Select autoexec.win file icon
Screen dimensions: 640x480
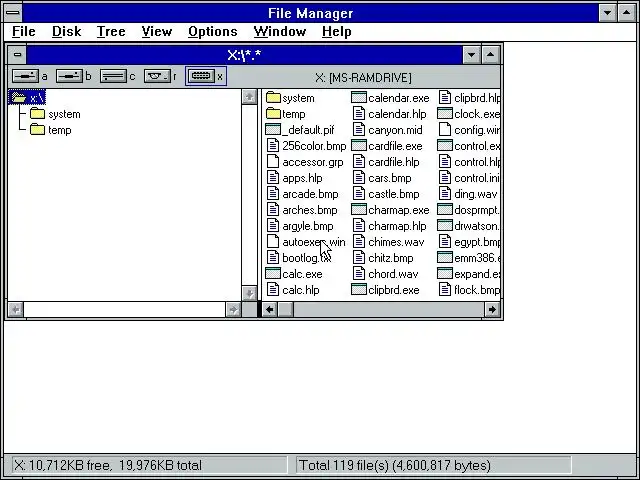point(273,242)
